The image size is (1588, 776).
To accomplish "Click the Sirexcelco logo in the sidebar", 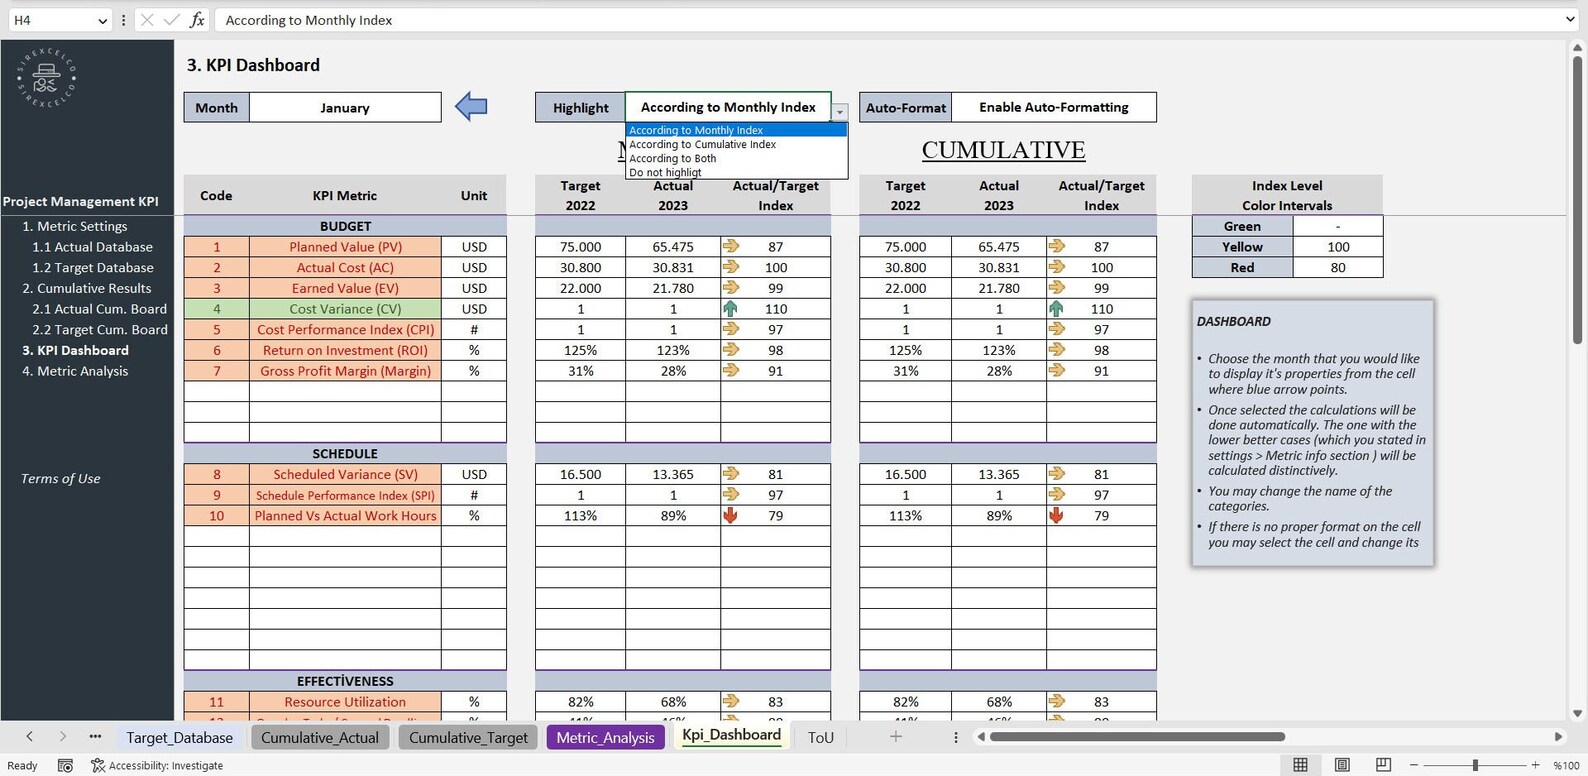I will pos(46,78).
